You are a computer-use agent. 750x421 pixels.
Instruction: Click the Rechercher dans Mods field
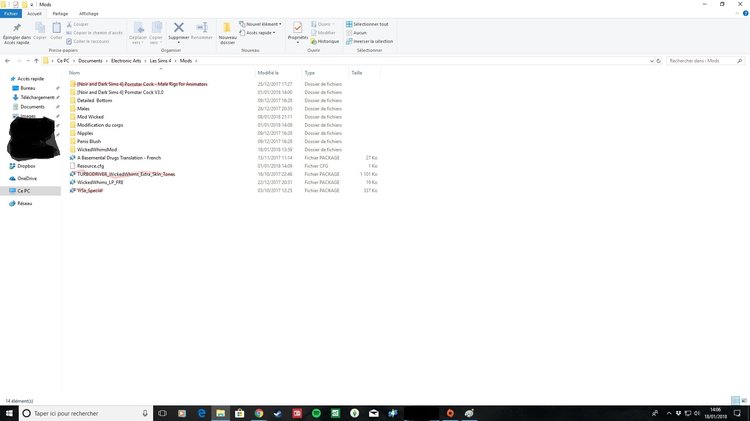[x=706, y=61]
